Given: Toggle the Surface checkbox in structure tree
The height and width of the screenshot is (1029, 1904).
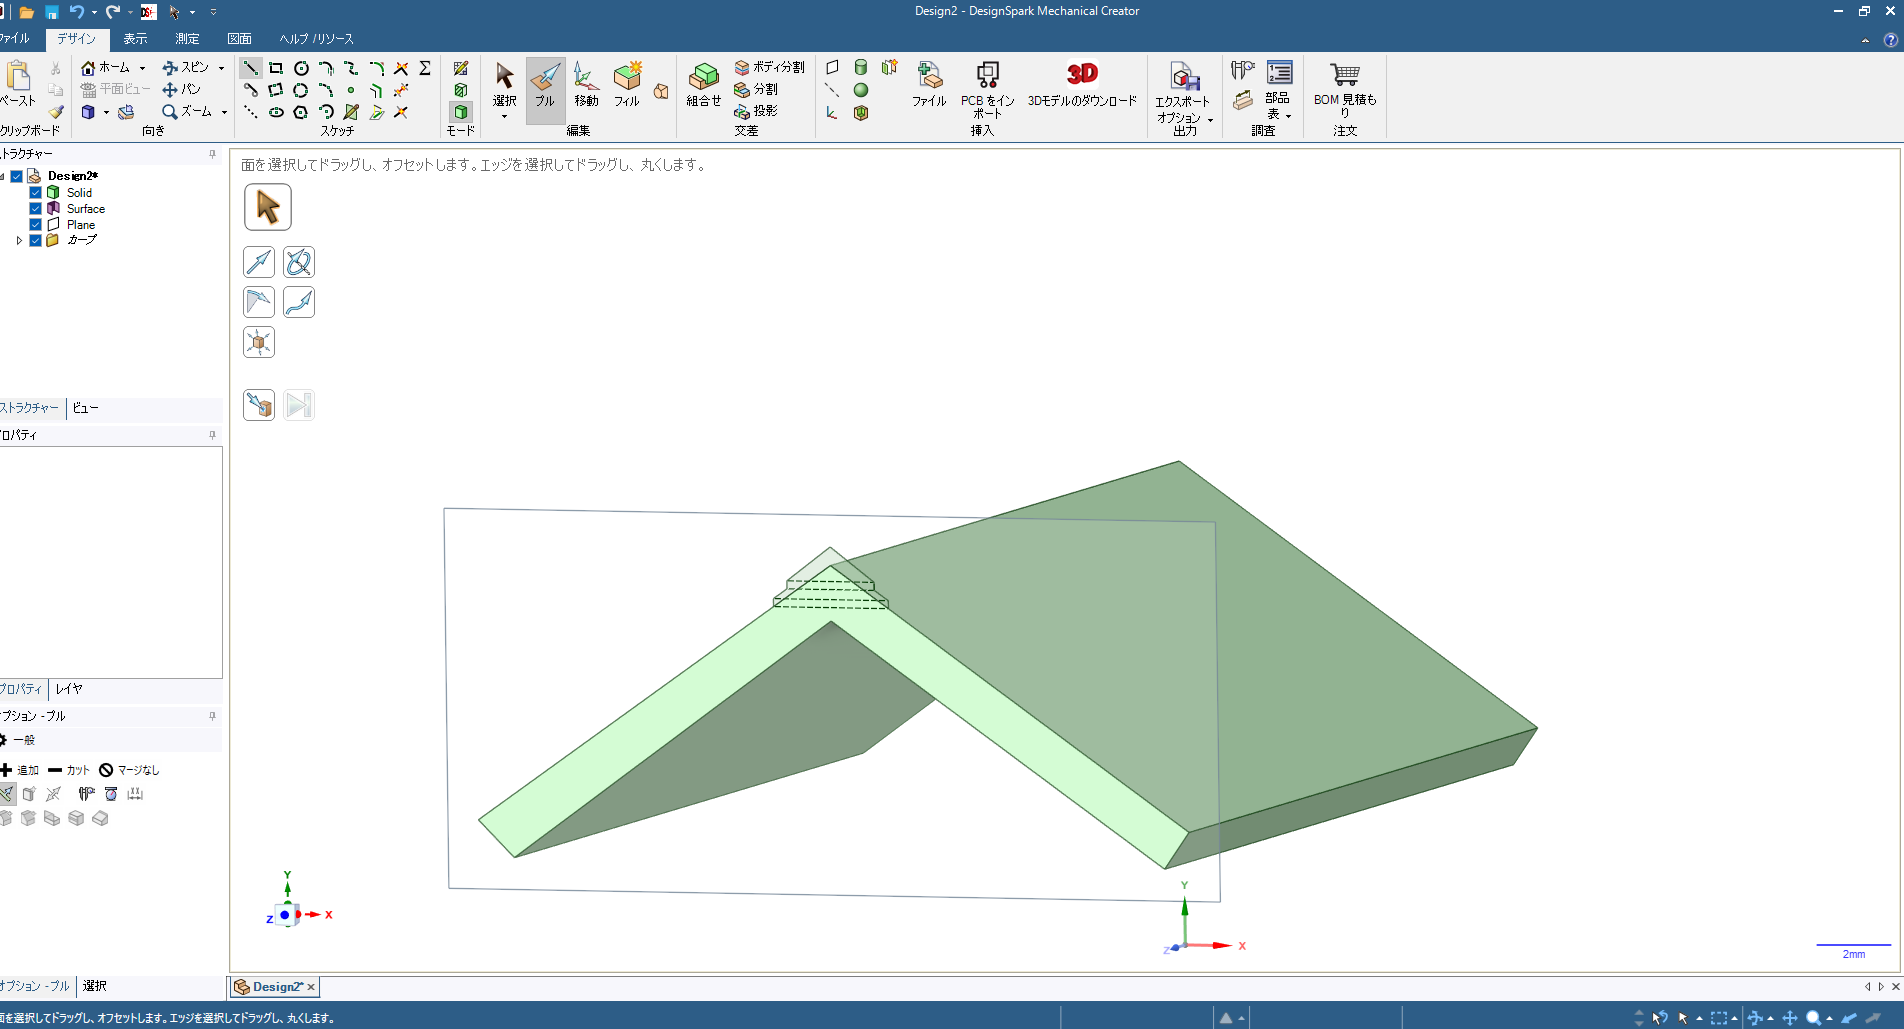Looking at the screenshot, I should [x=36, y=209].
